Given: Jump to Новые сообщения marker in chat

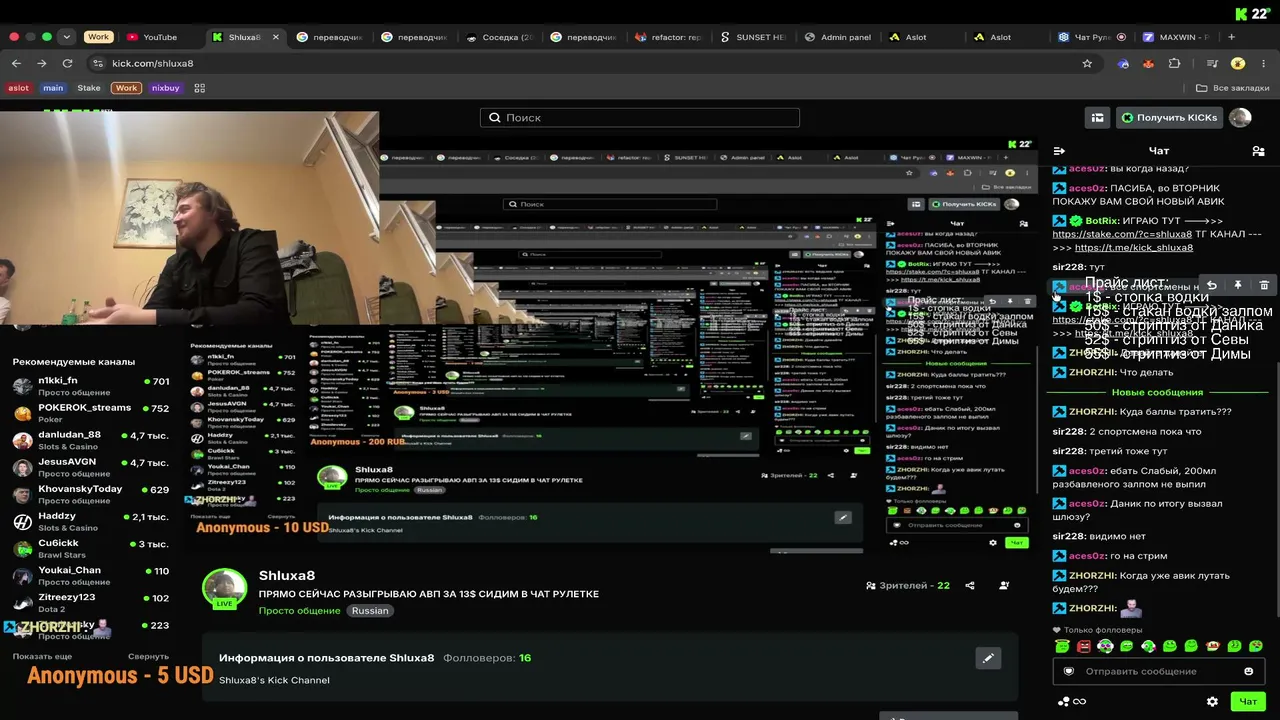Looking at the screenshot, I should 1157,392.
